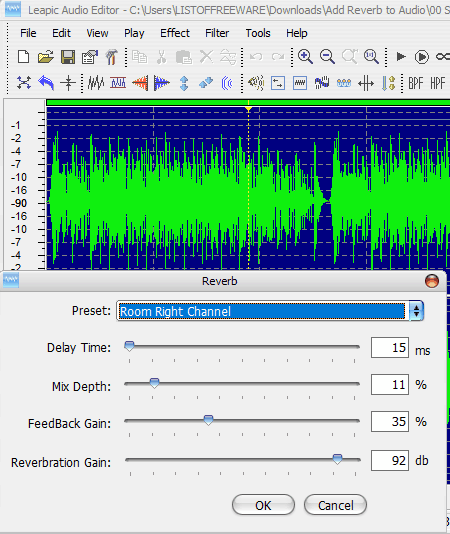The width and height of the screenshot is (450, 534).
Task: Click the Delay Time value field
Action: (x=390, y=347)
